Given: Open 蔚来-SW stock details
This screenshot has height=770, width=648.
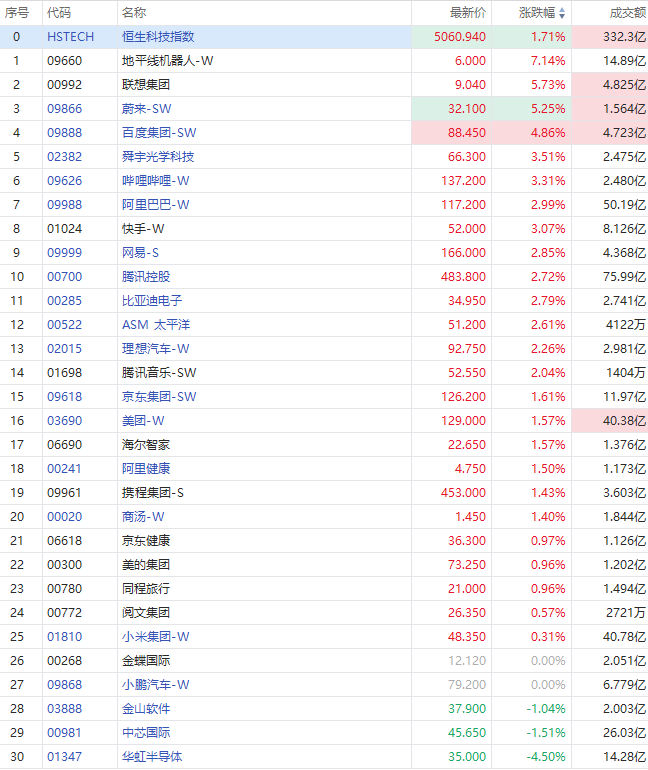Looking at the screenshot, I should click(x=145, y=109).
